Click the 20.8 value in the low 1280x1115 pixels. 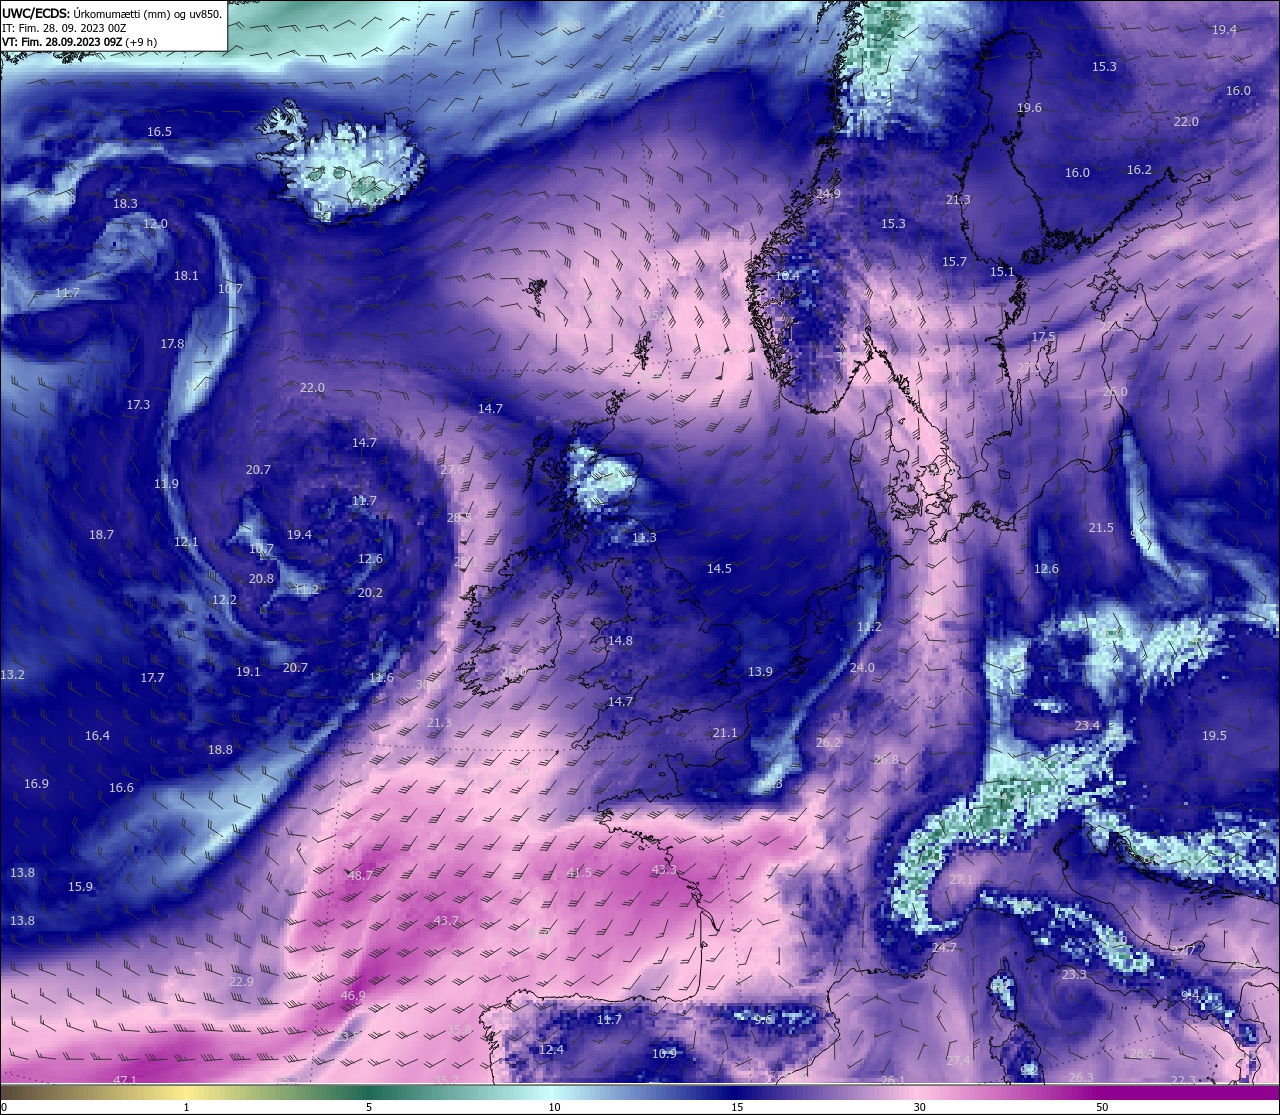[261, 579]
